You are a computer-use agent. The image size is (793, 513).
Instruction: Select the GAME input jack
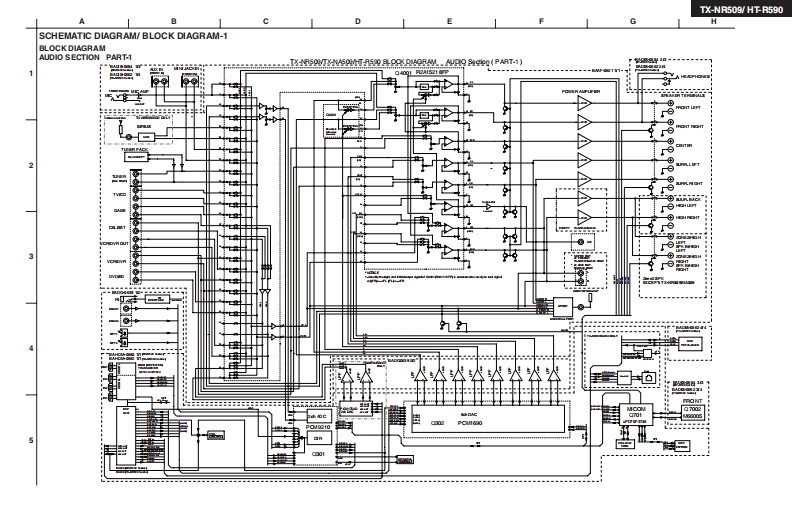(x=136, y=211)
